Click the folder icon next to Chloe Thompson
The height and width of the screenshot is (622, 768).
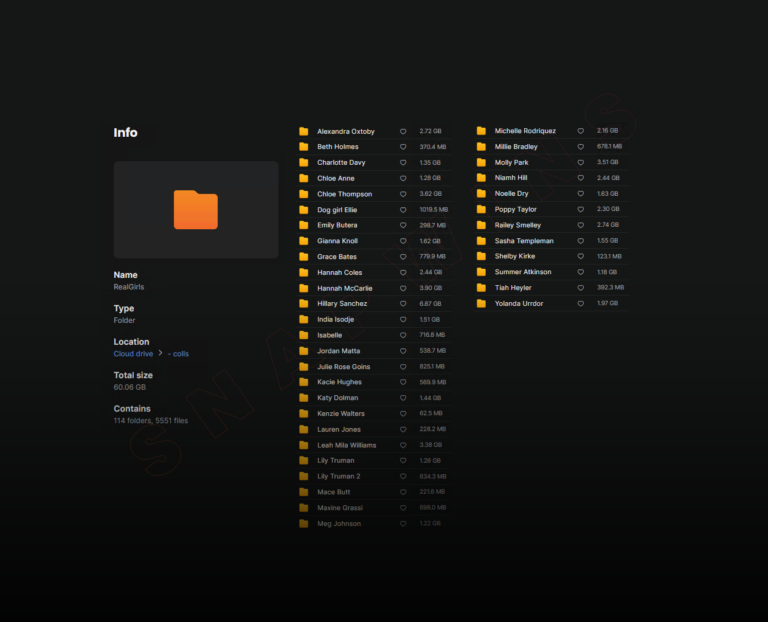(x=304, y=194)
